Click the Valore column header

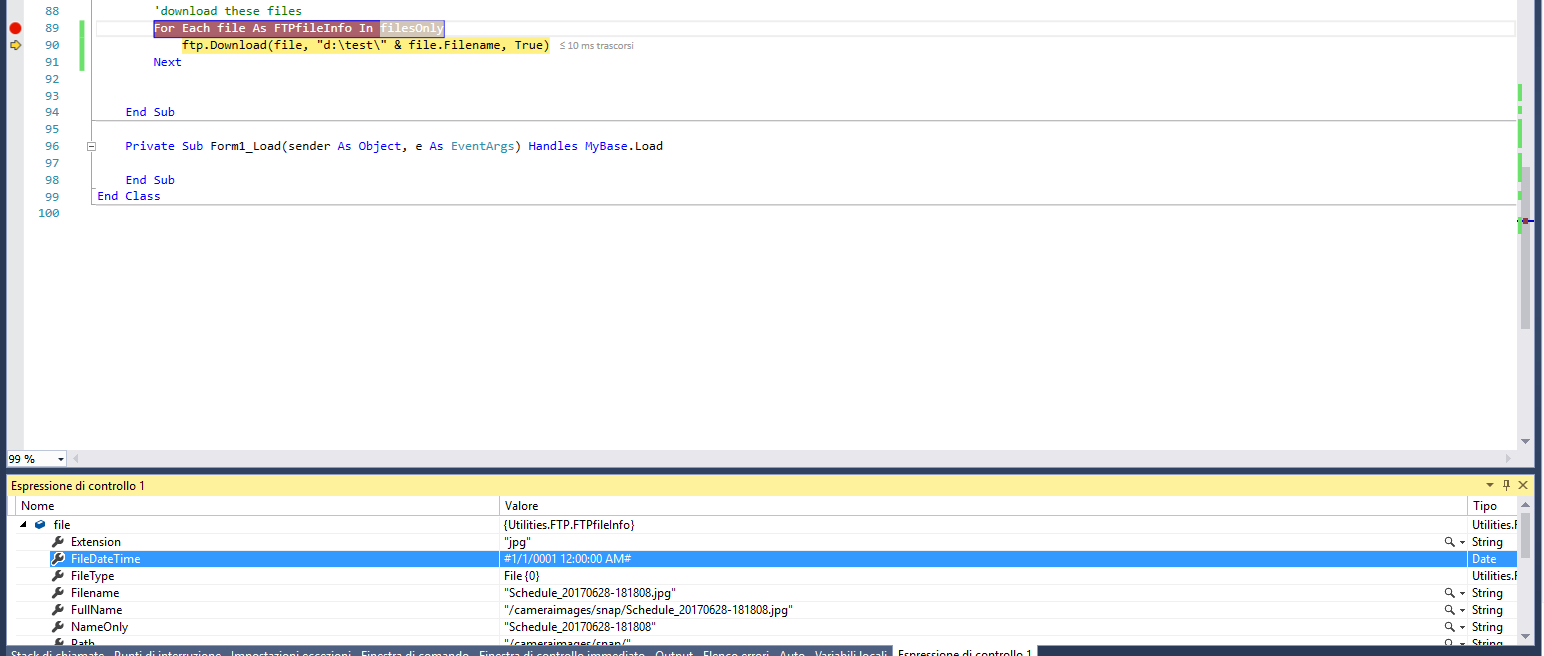point(521,506)
